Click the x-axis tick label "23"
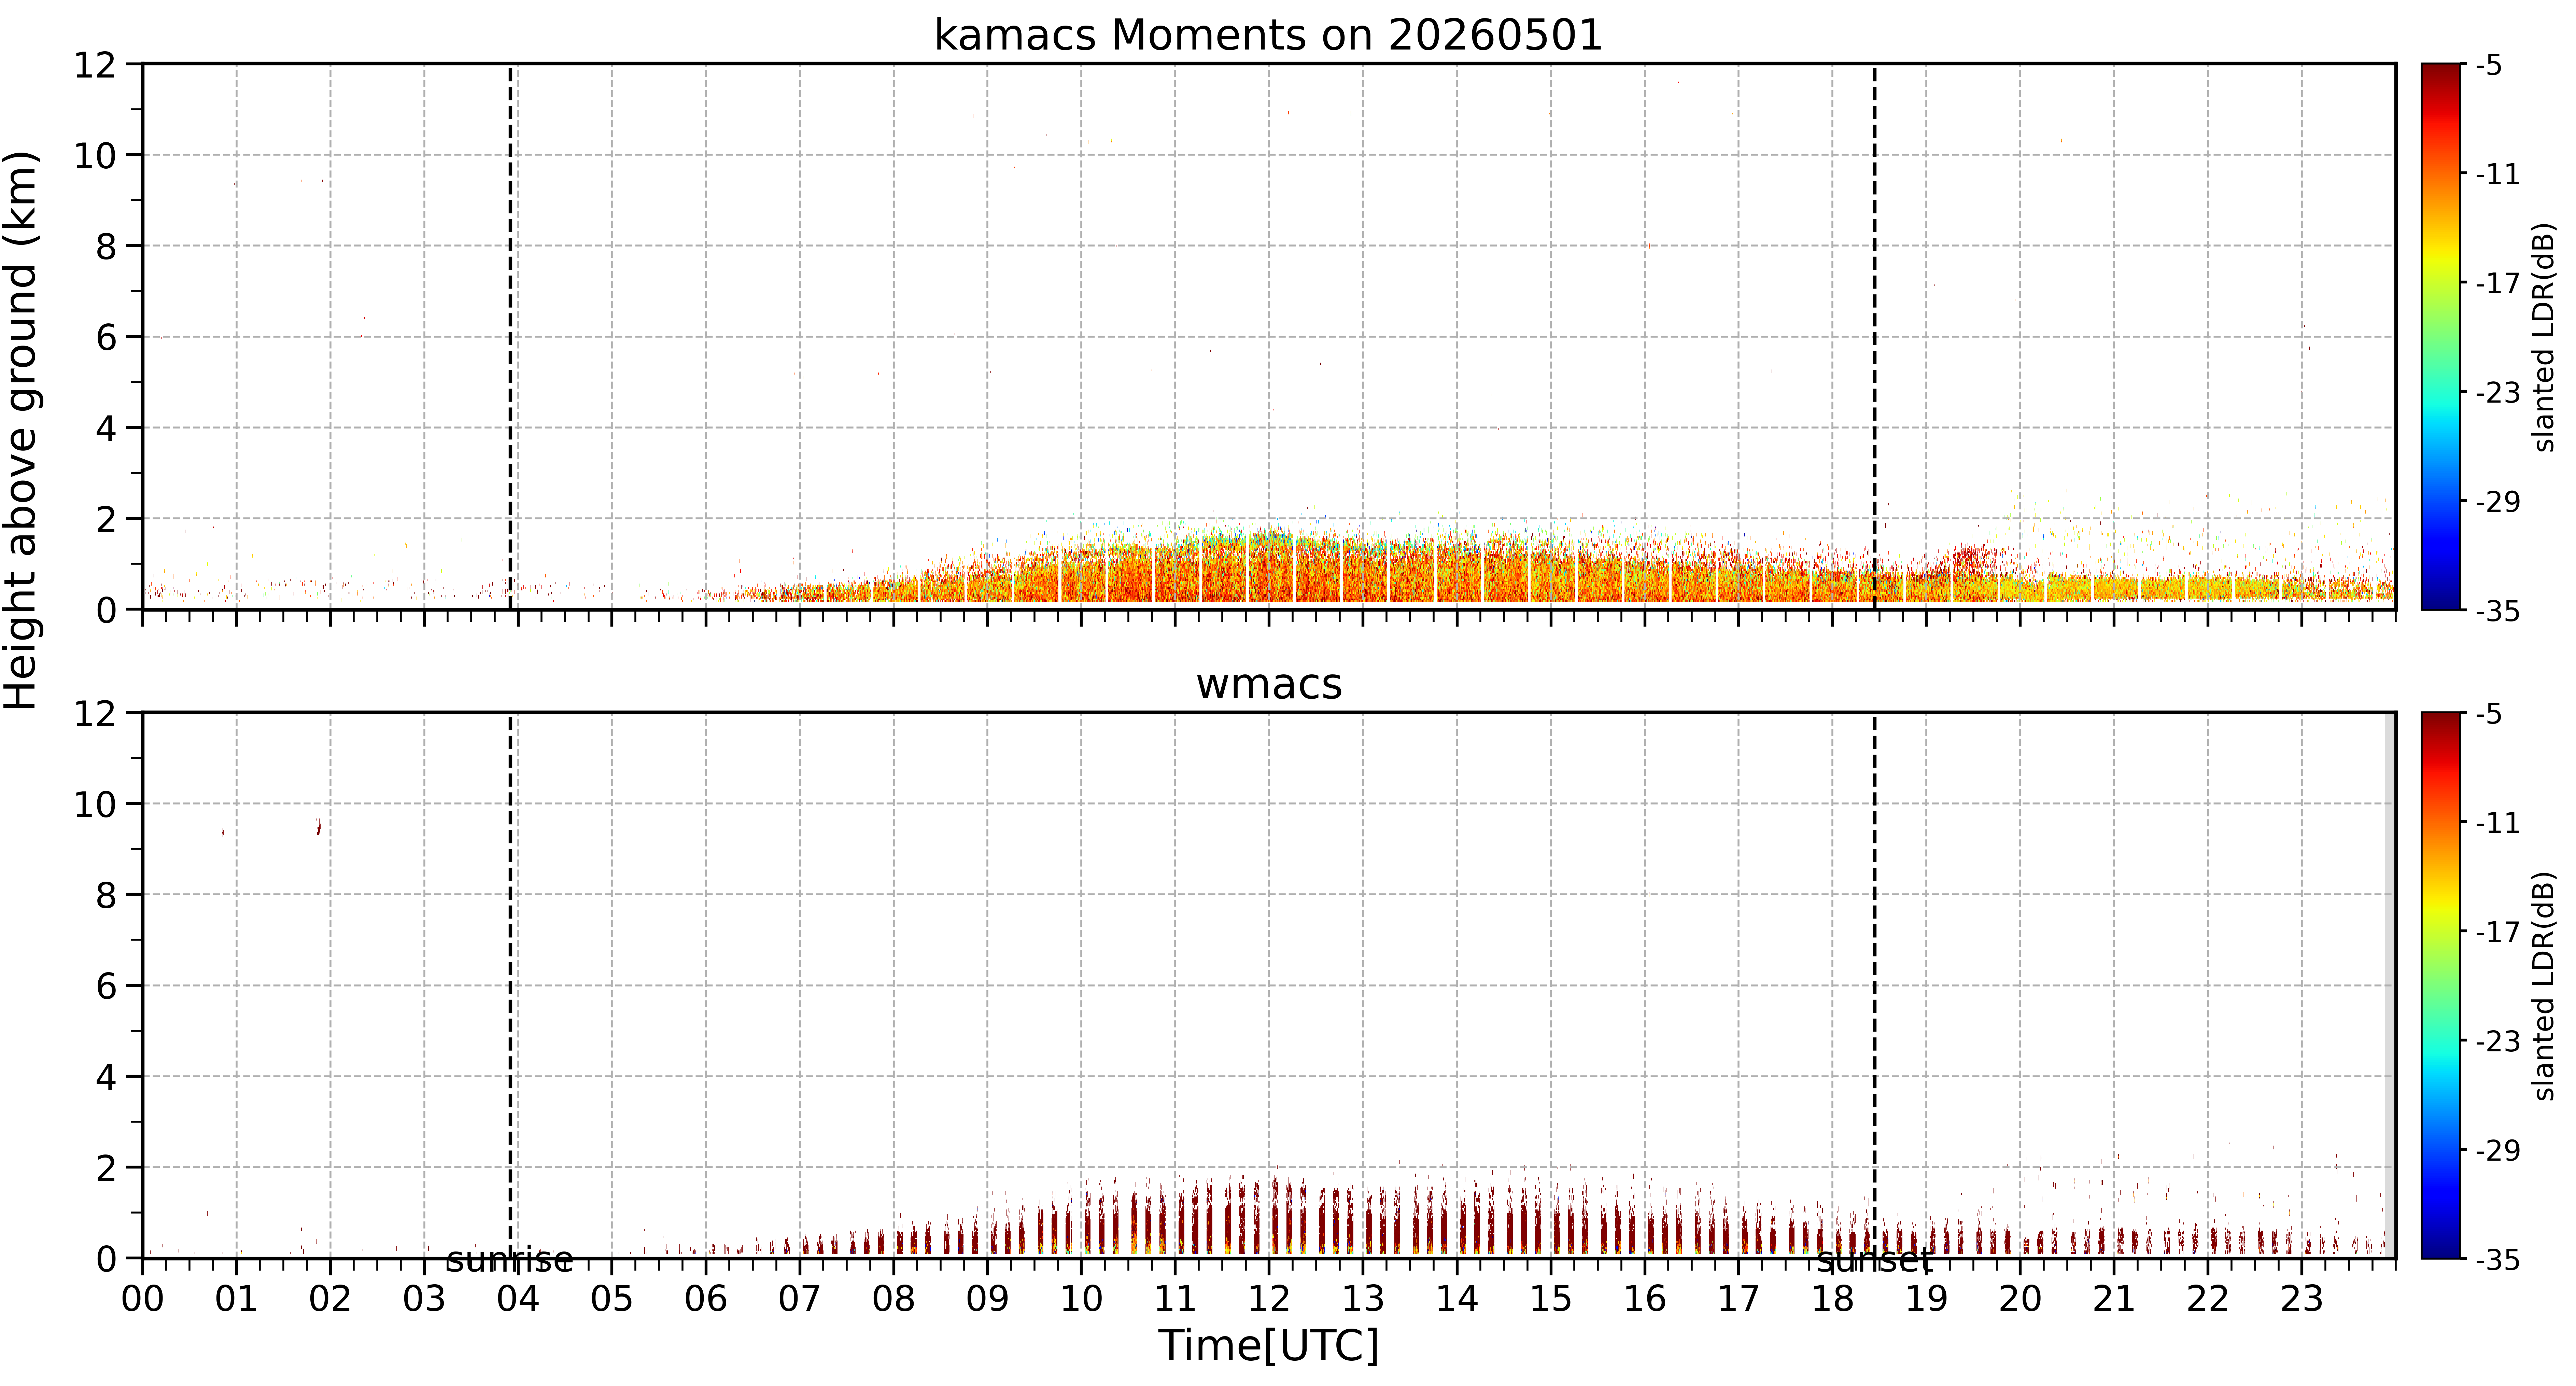 point(2301,1299)
